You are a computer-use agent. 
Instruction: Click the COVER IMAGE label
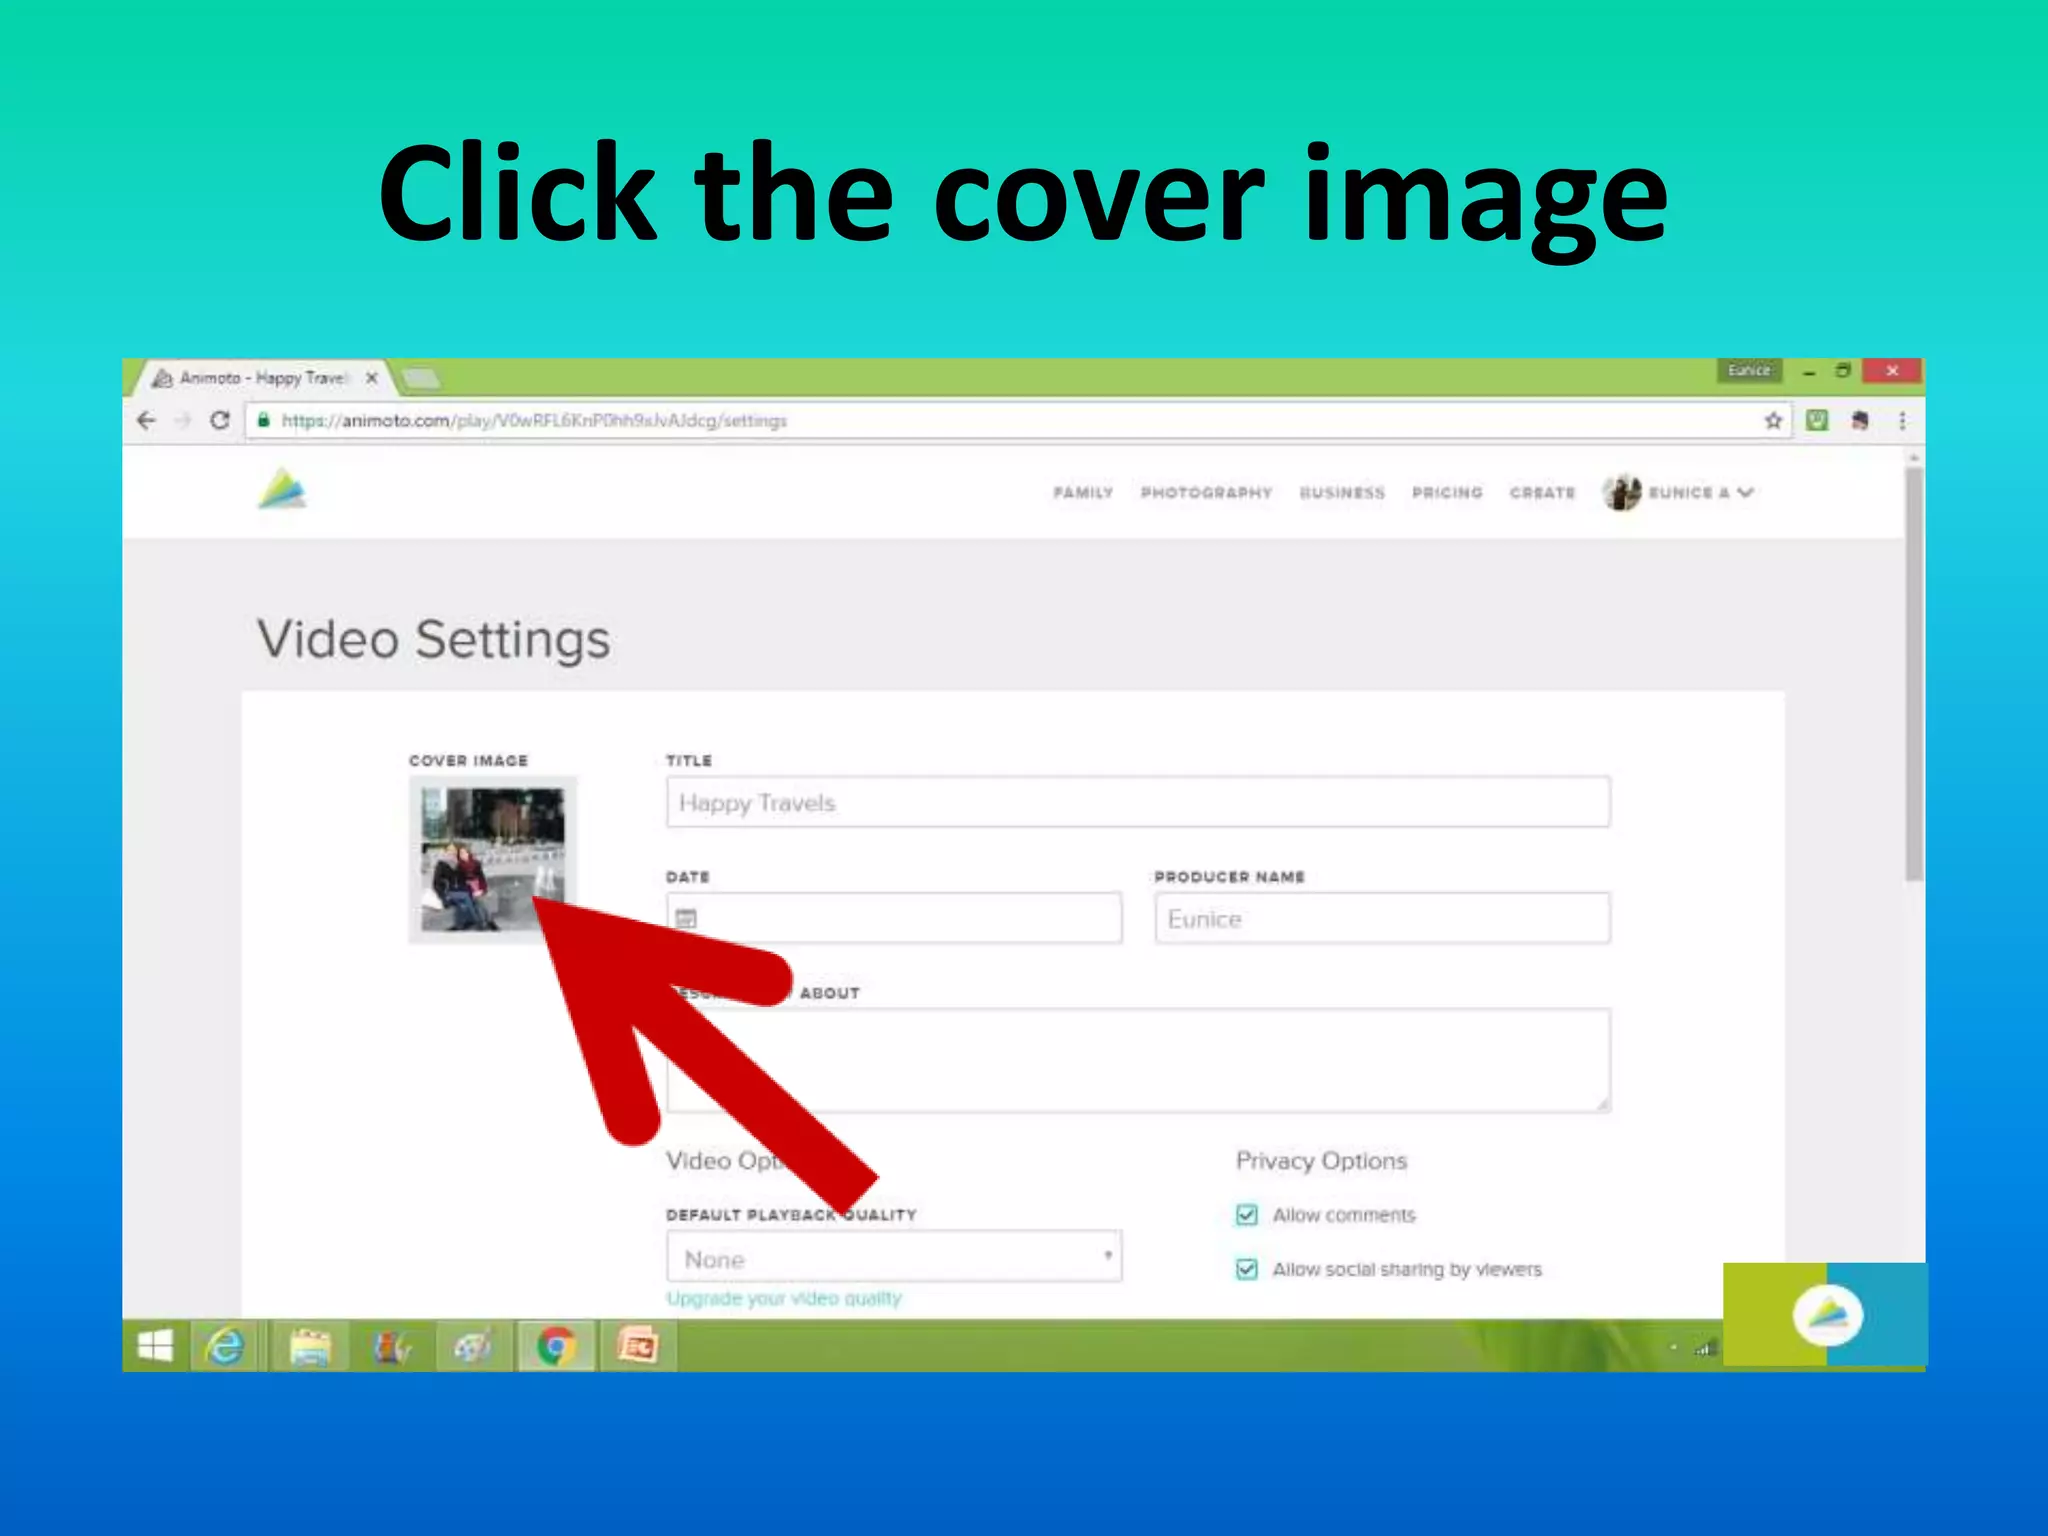[x=468, y=761]
